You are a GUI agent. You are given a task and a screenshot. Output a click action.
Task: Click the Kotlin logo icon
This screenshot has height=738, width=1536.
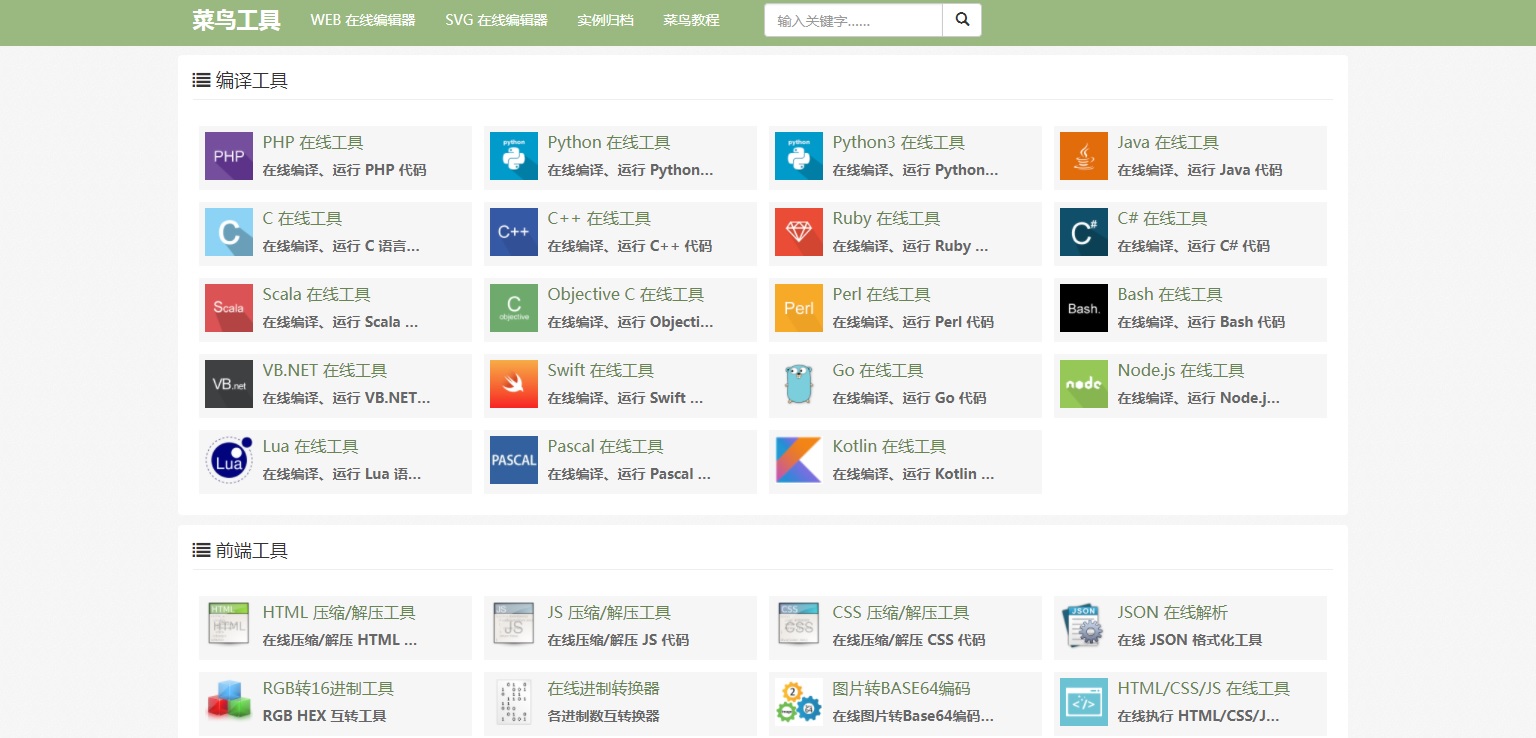[798, 460]
